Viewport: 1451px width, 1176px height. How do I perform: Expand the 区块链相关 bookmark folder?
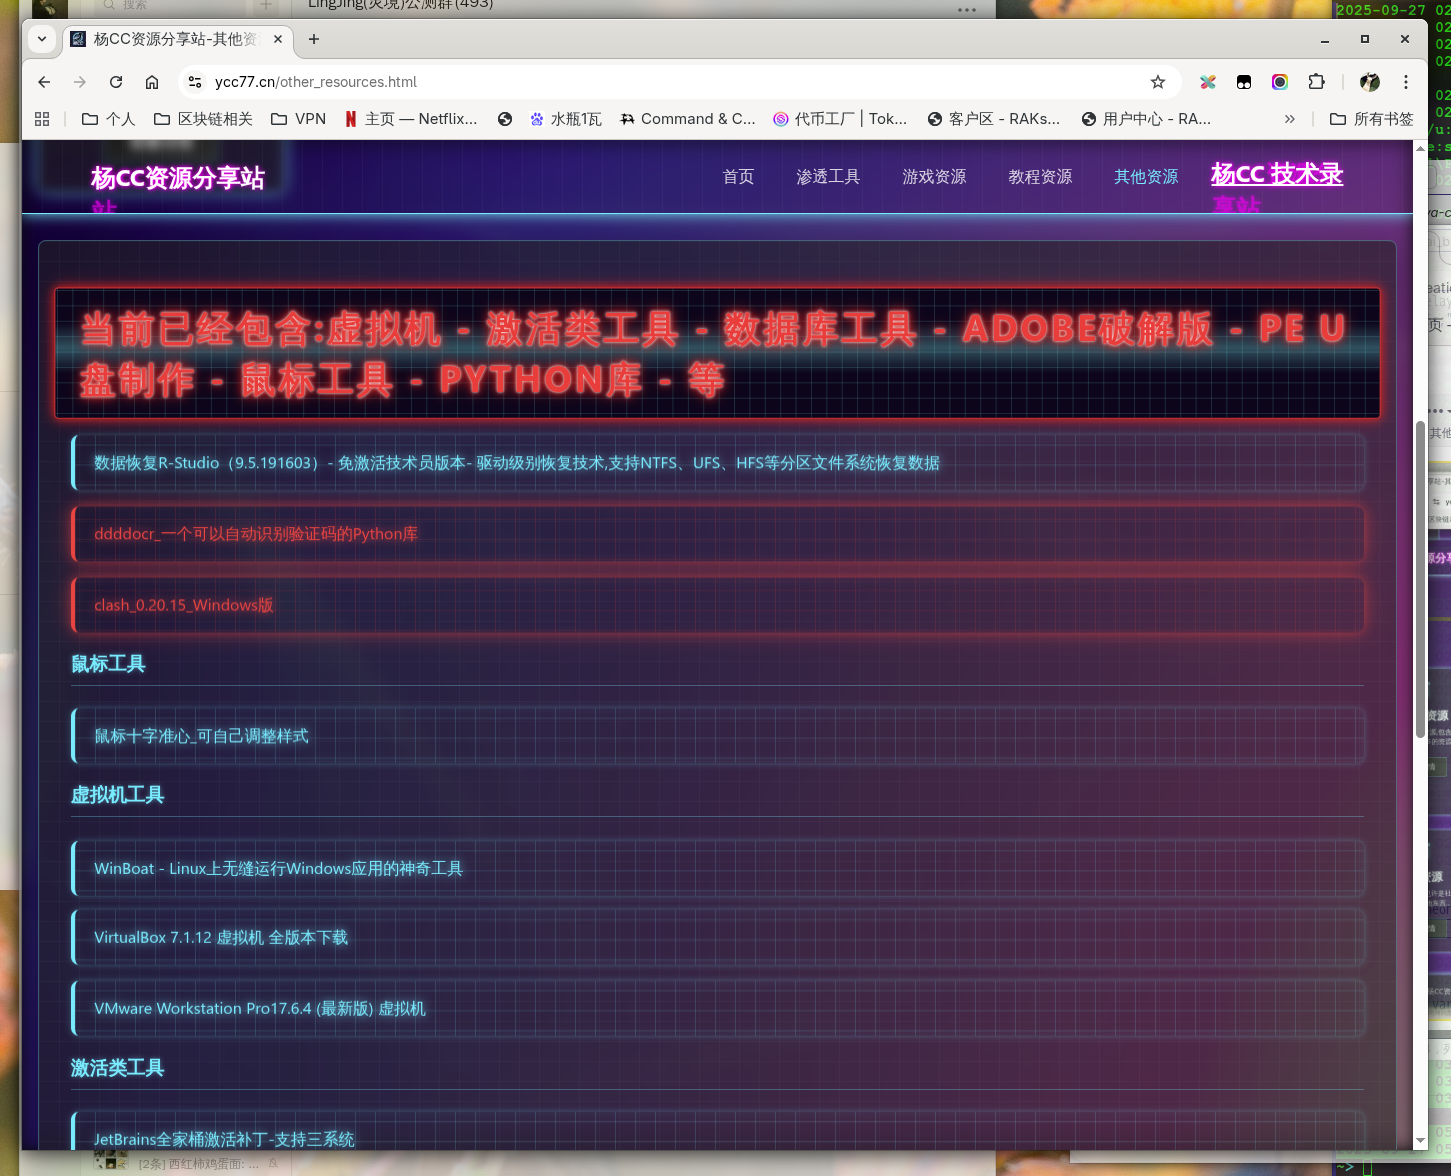[x=203, y=119]
